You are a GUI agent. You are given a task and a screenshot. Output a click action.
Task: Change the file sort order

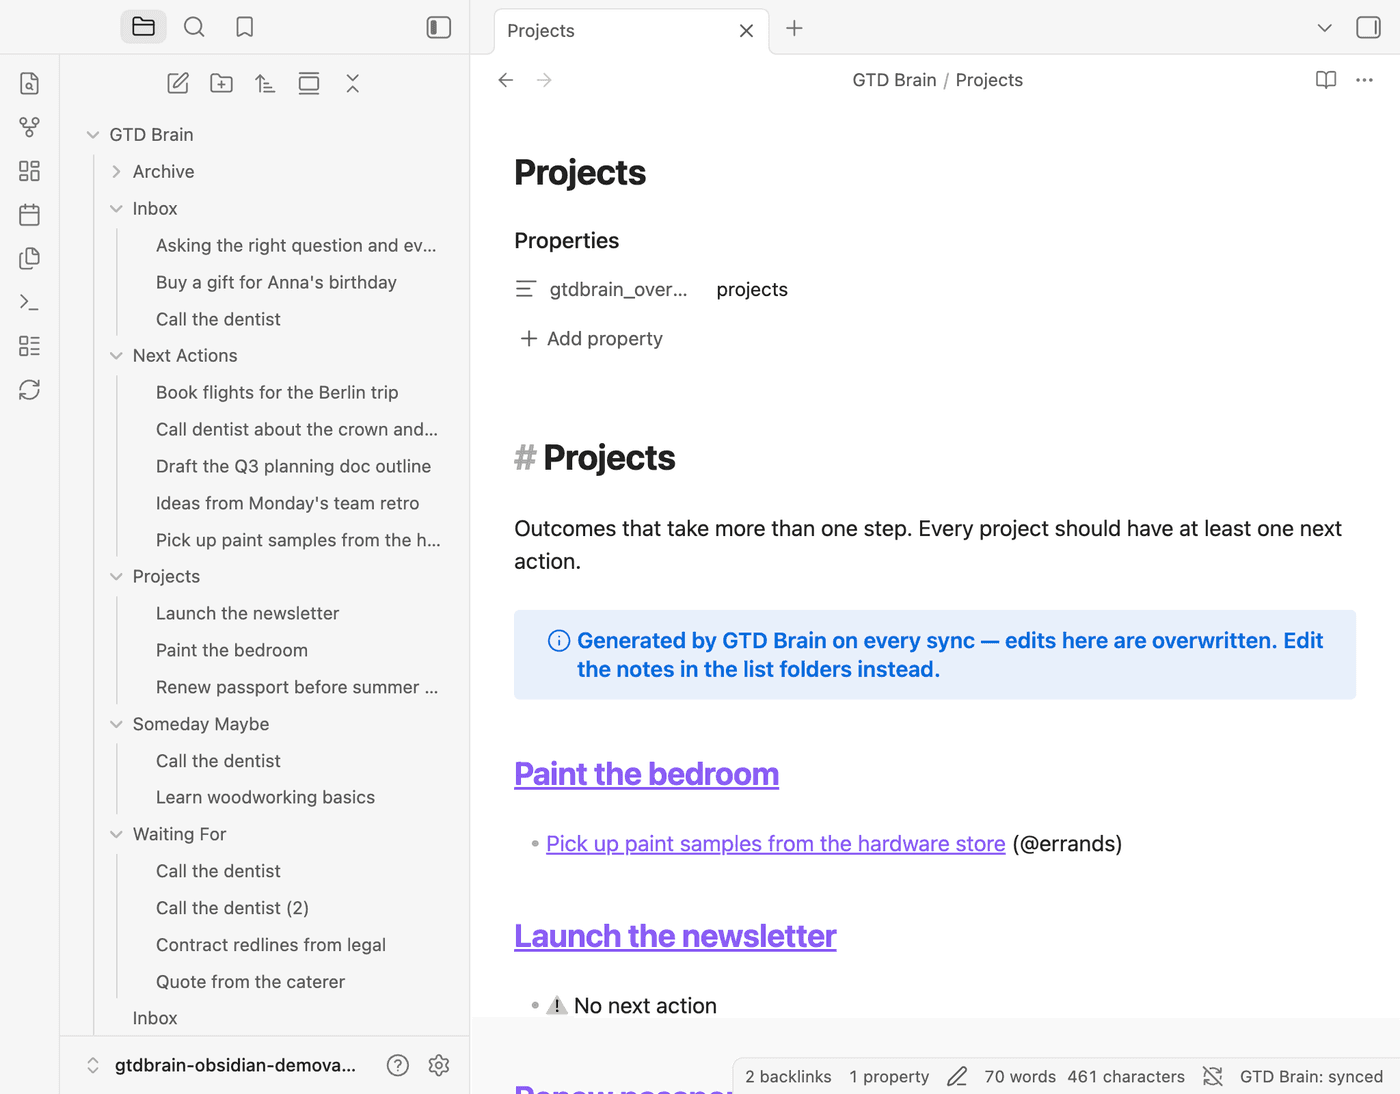(265, 83)
